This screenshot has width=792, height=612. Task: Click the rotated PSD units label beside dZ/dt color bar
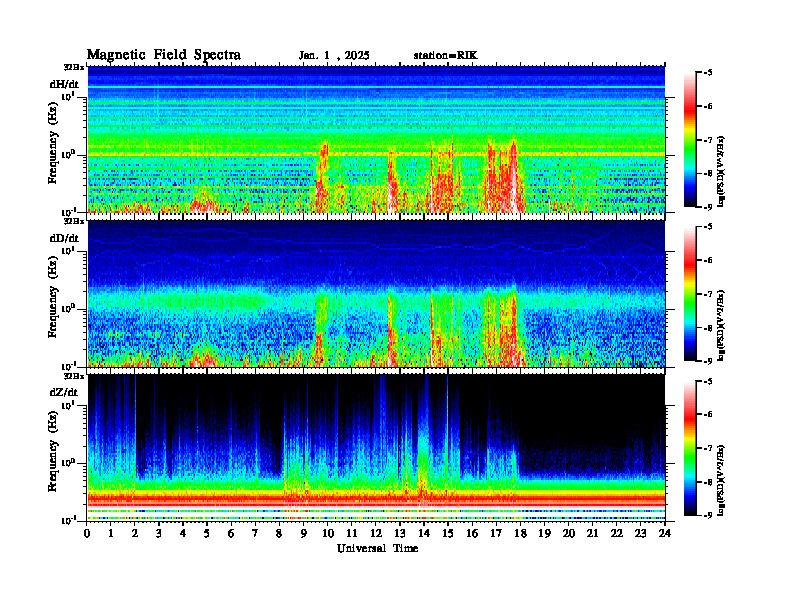pos(721,479)
